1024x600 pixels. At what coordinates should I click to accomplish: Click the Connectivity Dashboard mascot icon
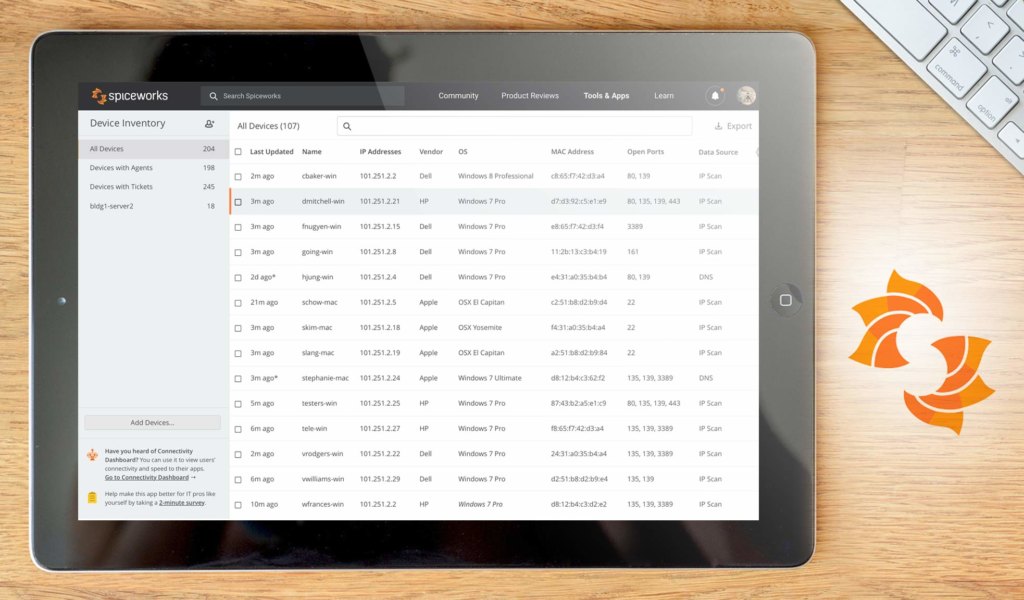coord(94,455)
